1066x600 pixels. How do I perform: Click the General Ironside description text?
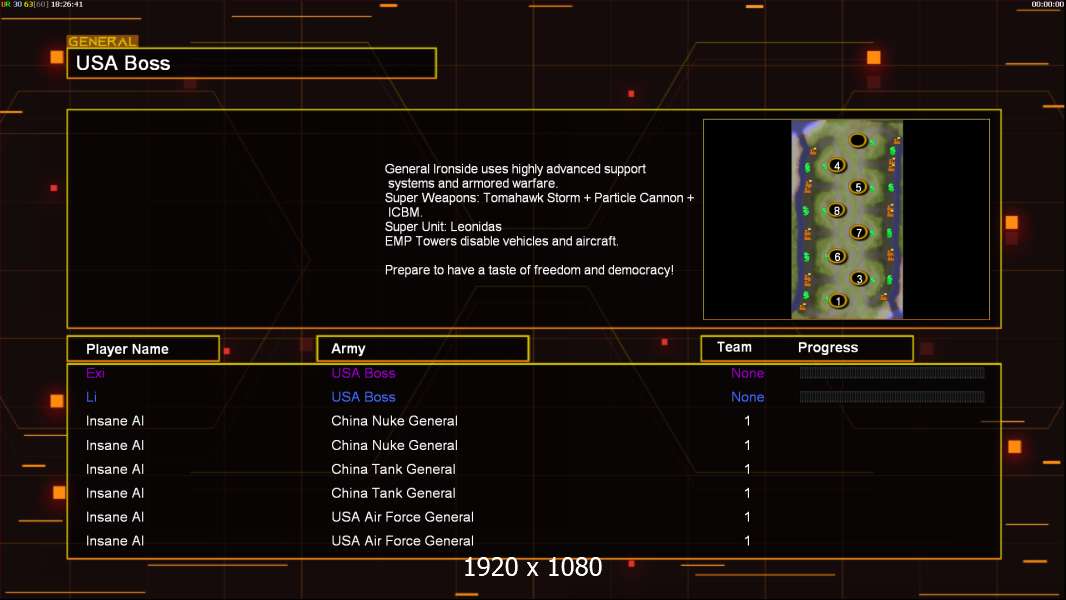[539, 219]
